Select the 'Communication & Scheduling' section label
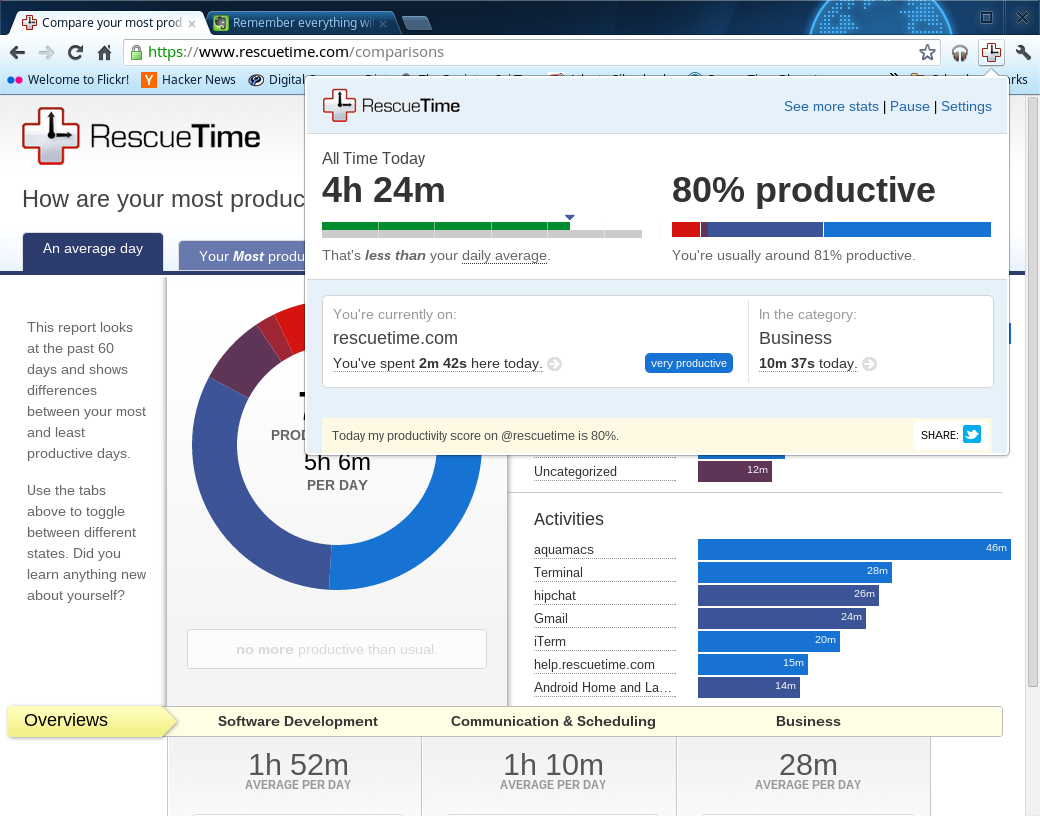 coord(553,721)
